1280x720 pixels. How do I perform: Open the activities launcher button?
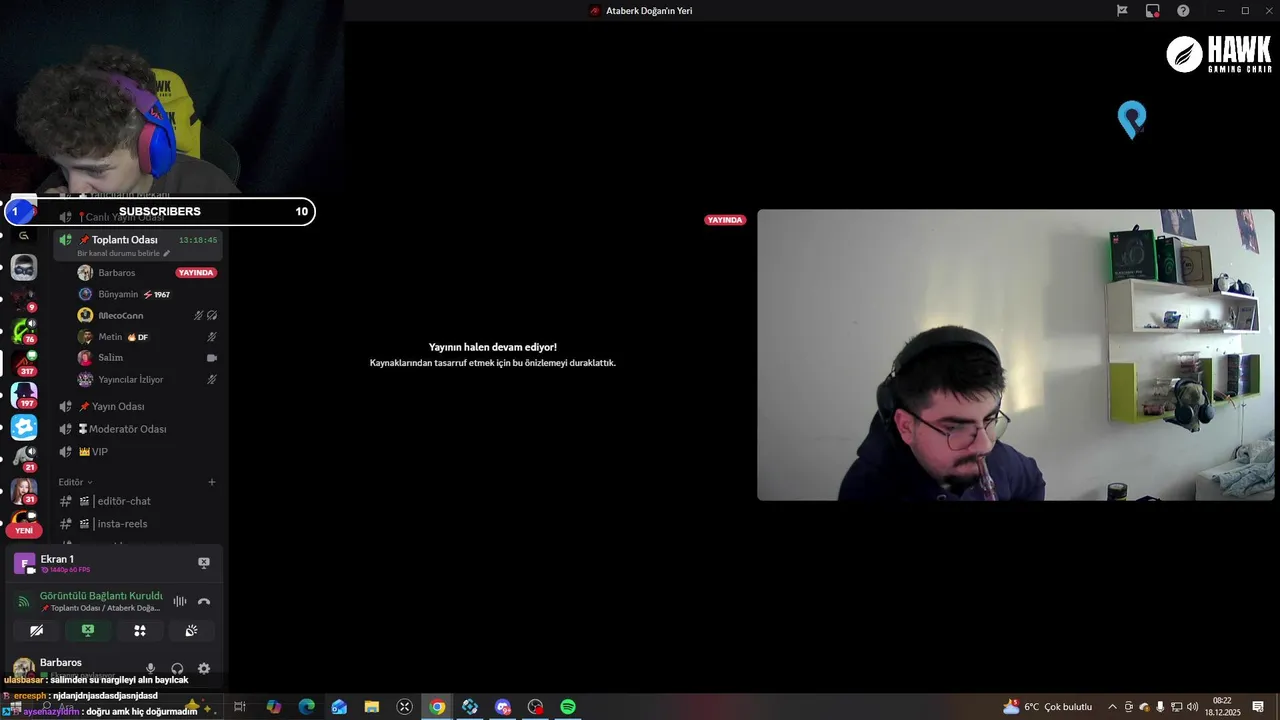140,631
